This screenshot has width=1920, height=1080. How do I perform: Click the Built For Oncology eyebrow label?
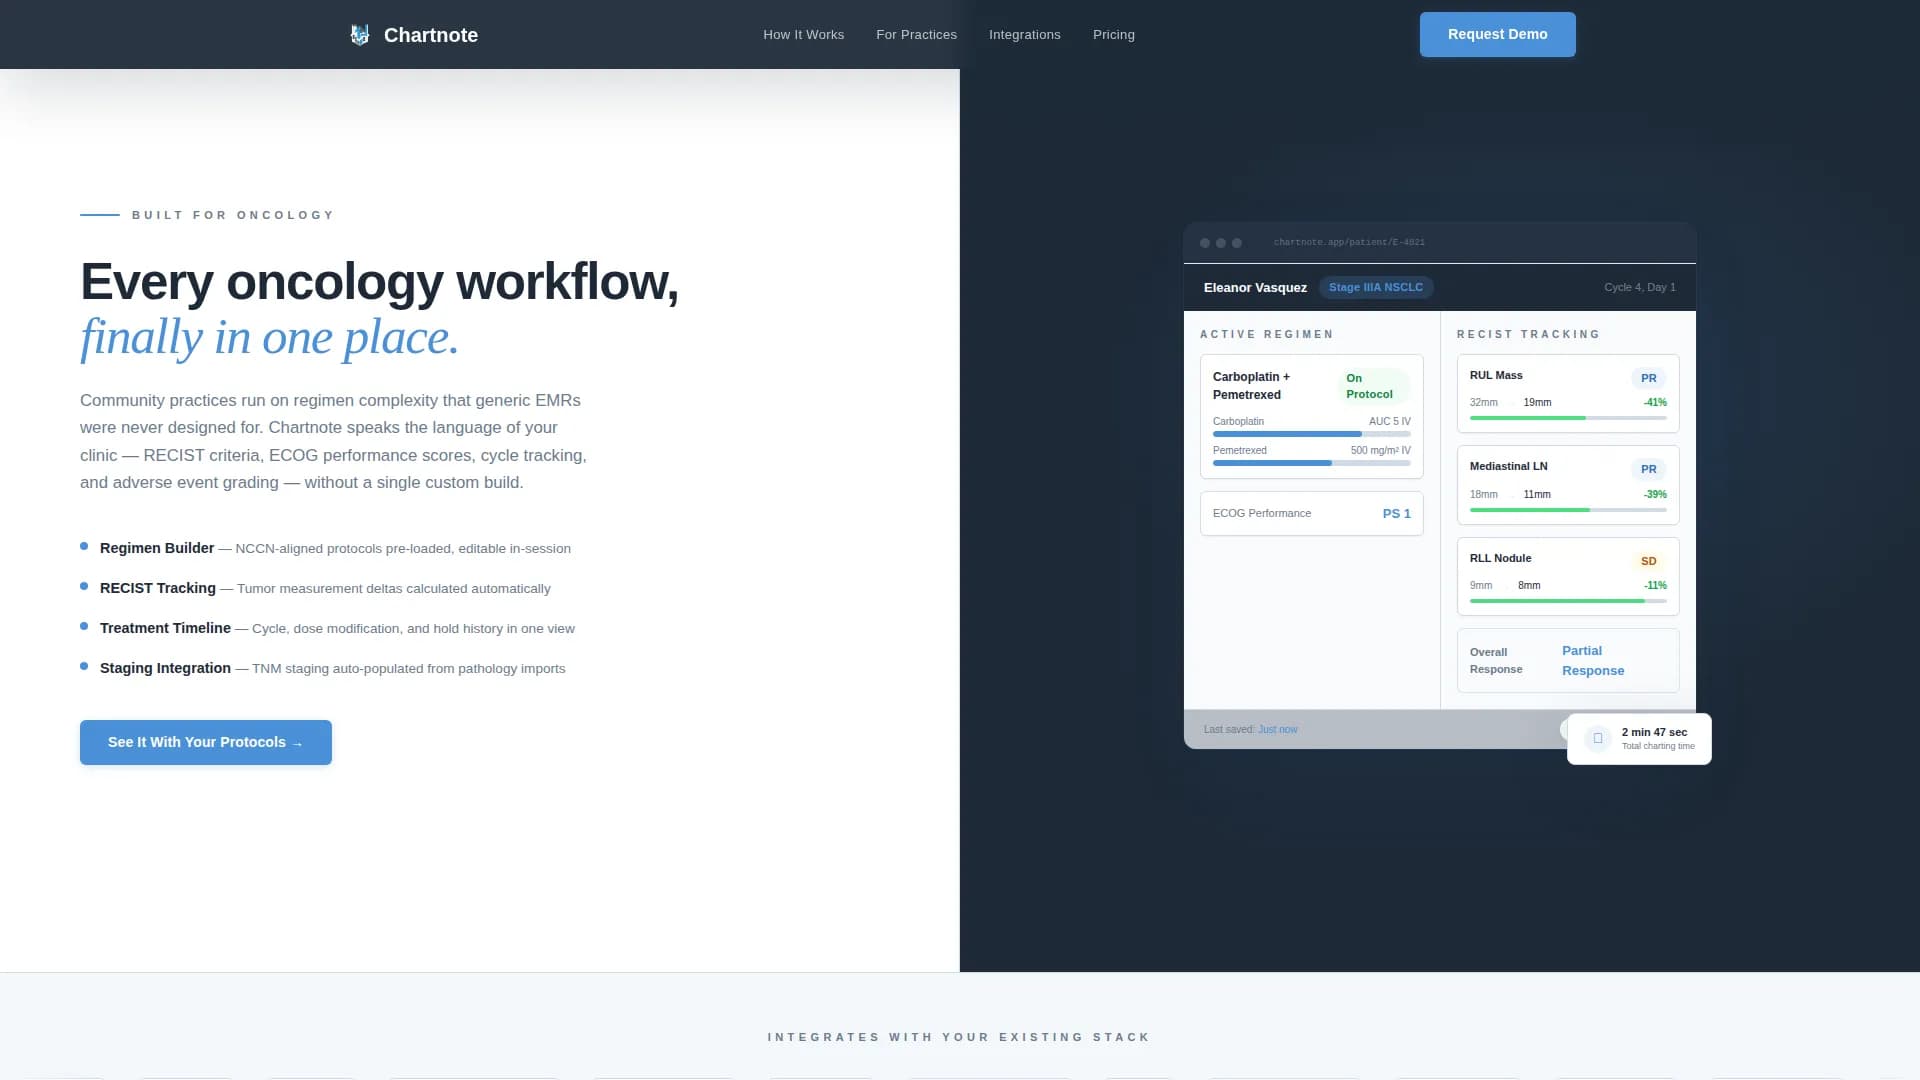coord(233,215)
